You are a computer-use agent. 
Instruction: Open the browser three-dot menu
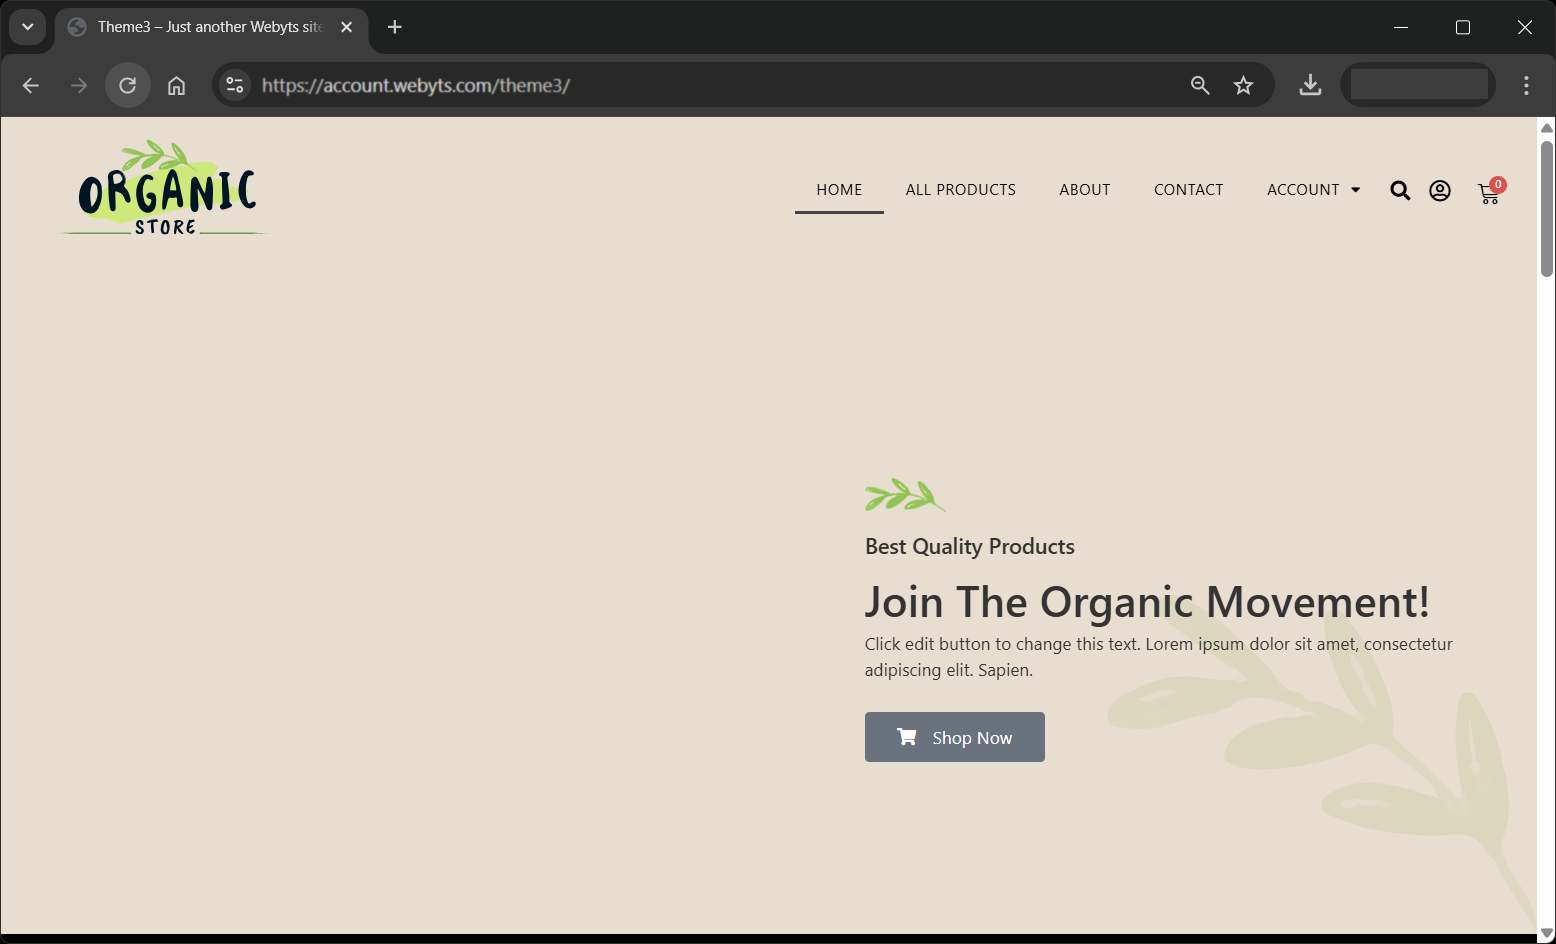pos(1526,86)
